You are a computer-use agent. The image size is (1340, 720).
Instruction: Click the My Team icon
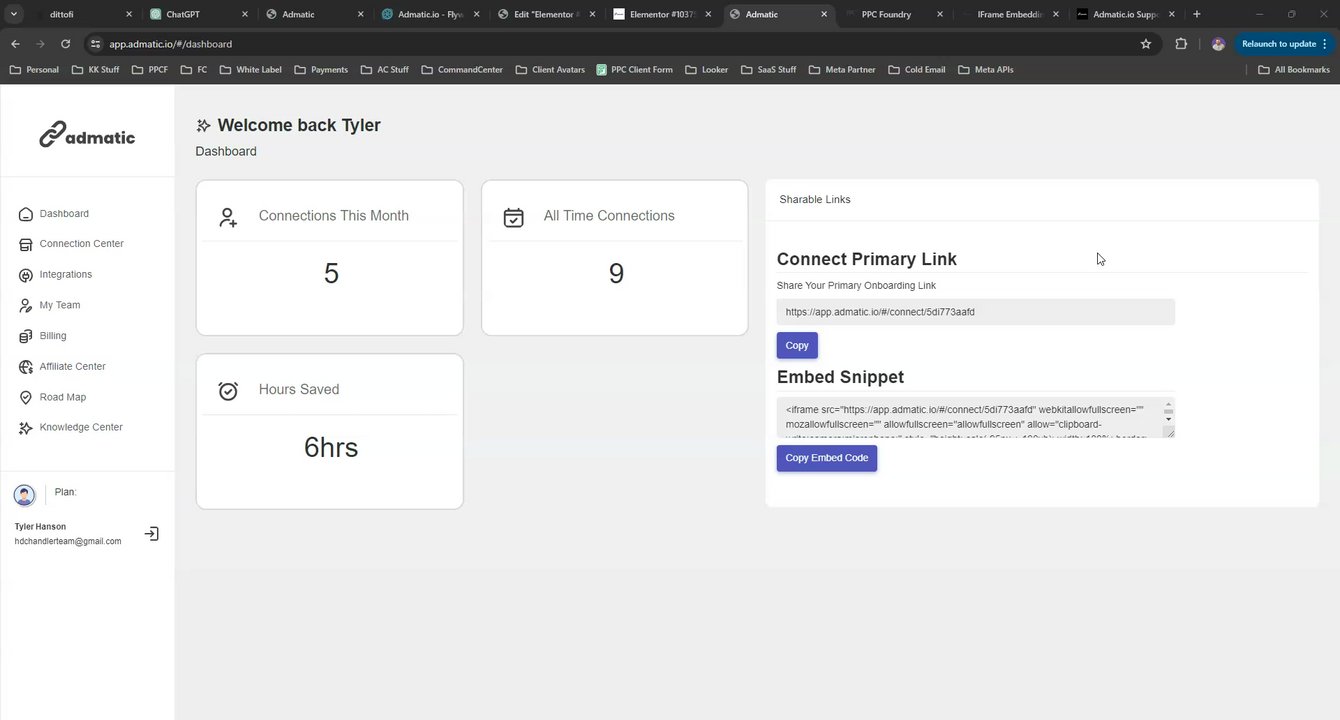click(x=26, y=306)
